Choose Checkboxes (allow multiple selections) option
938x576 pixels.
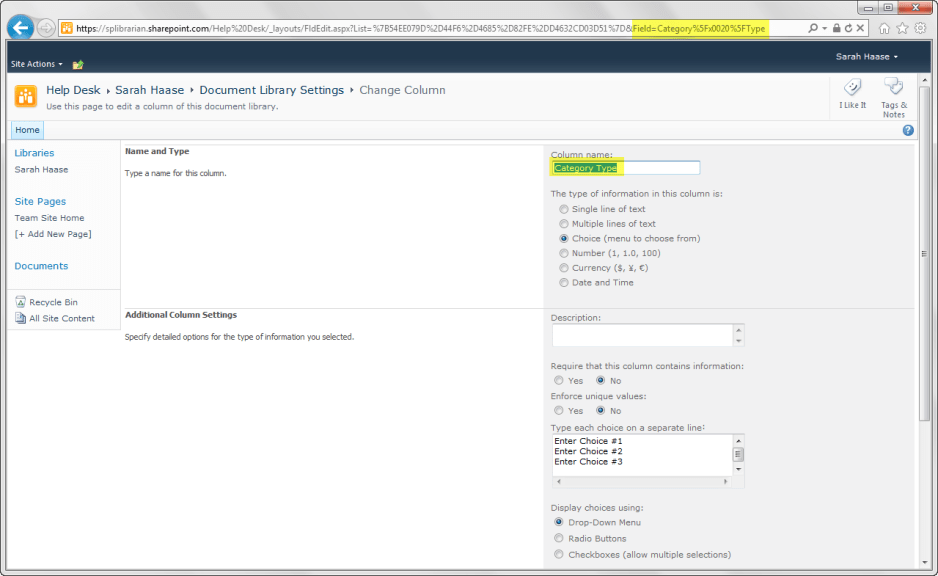click(558, 554)
